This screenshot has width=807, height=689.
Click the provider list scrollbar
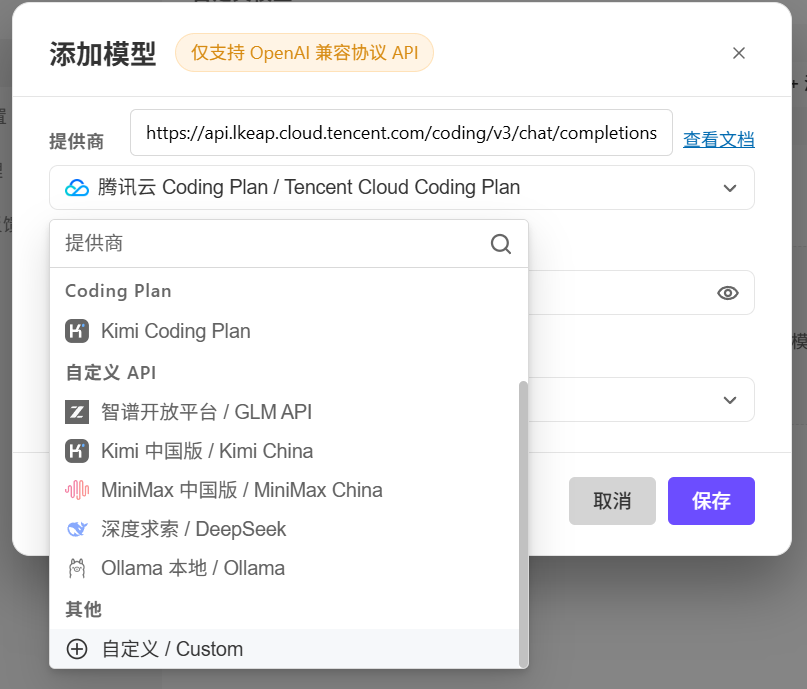(x=523, y=524)
